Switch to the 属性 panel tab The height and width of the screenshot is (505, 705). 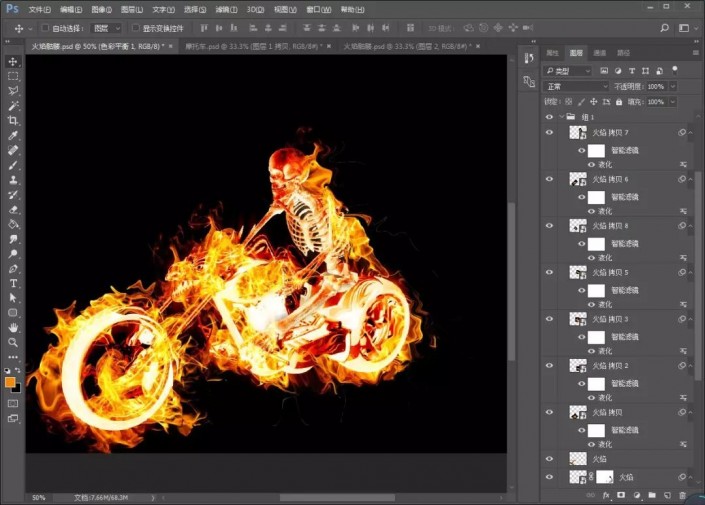pyautogui.click(x=553, y=53)
